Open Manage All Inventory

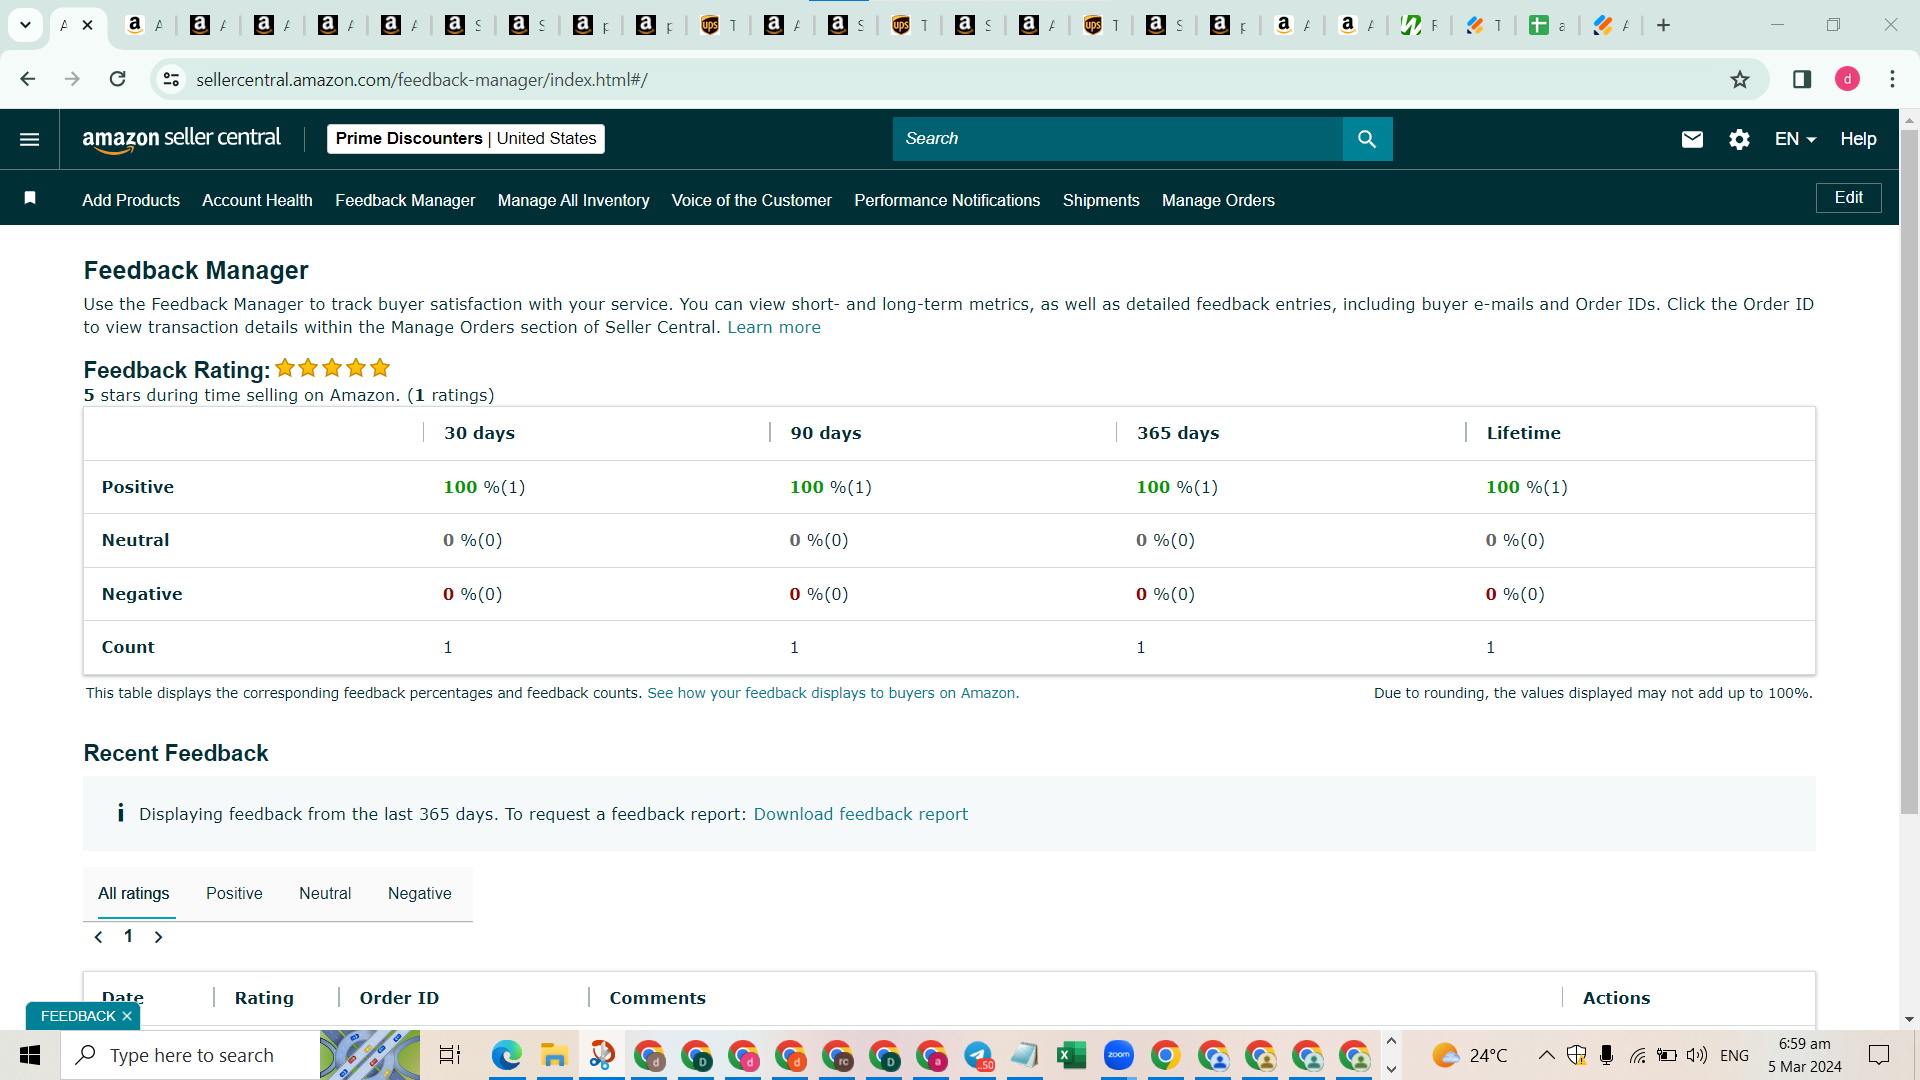click(573, 200)
